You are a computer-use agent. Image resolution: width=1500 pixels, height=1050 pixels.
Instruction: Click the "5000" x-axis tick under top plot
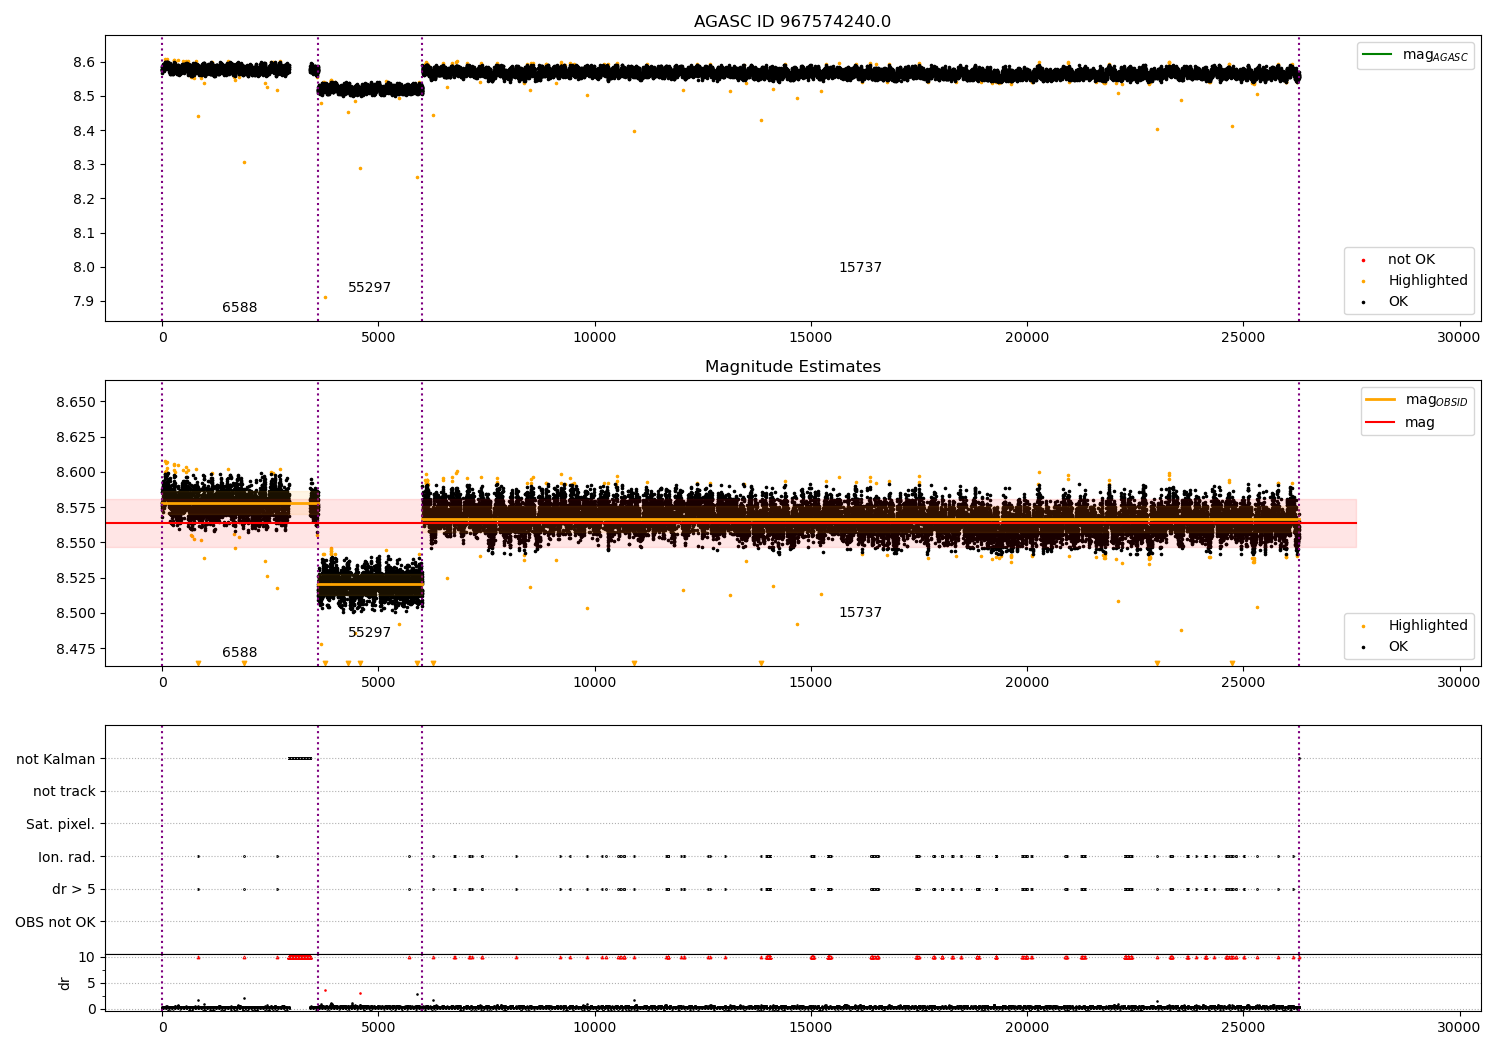click(378, 338)
